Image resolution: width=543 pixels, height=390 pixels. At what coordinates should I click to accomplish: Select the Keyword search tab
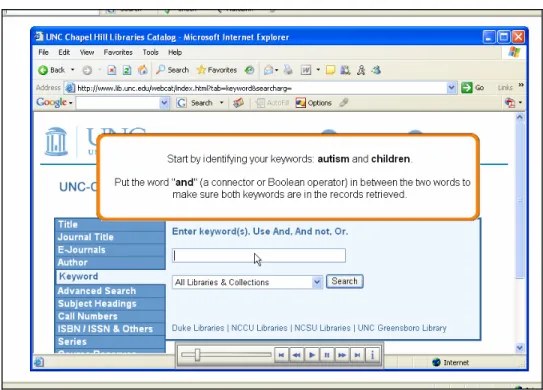[x=110, y=276]
